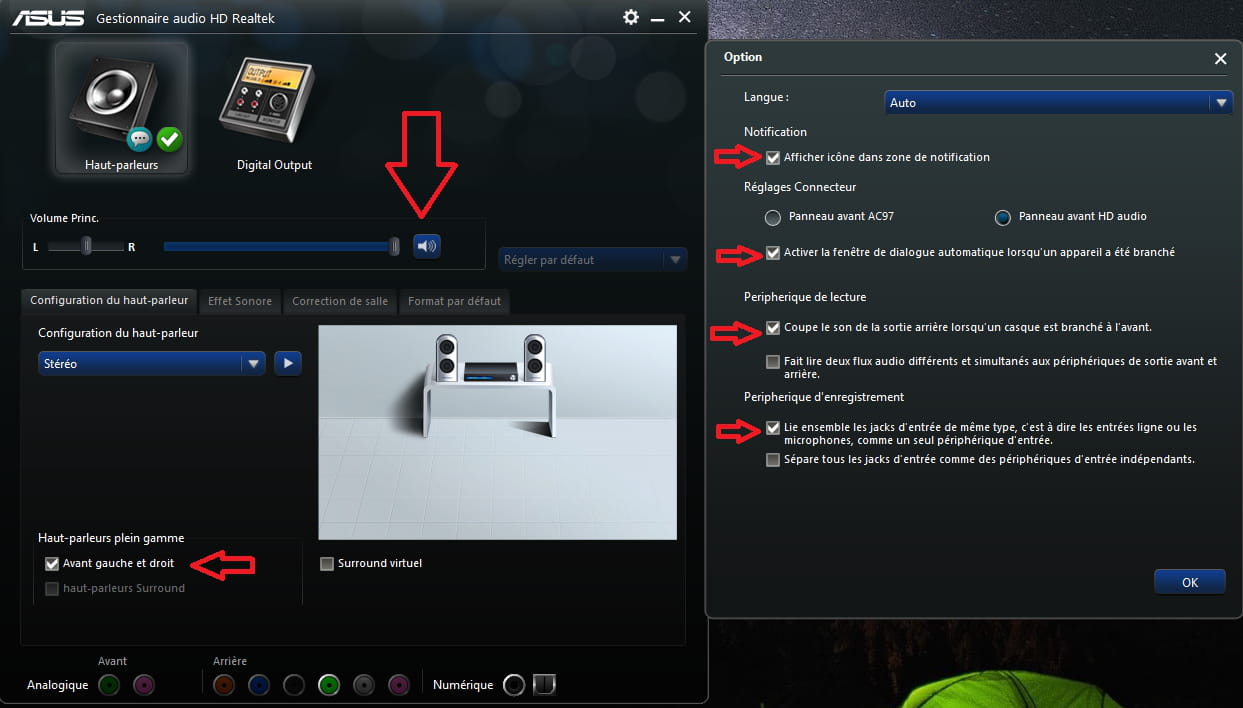
Task: Open the Langue dropdown set to Auto
Action: point(1059,103)
